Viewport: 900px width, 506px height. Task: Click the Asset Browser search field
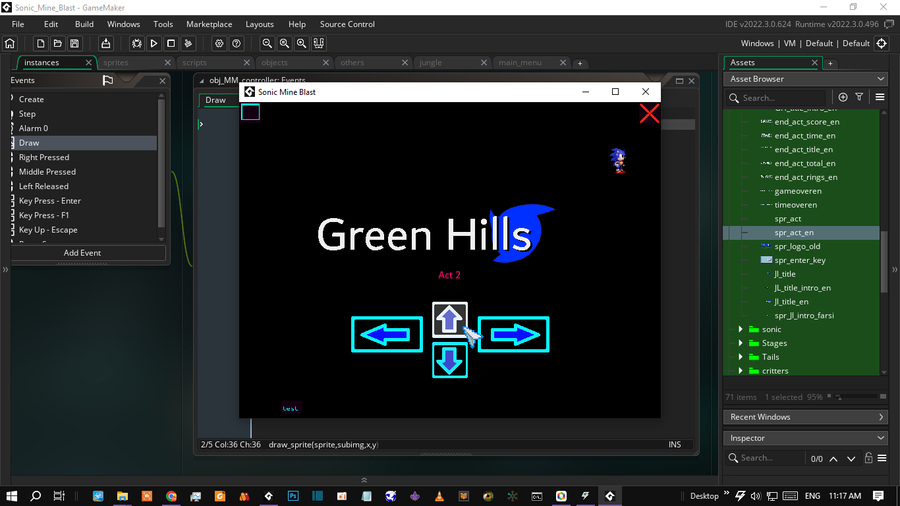click(x=776, y=98)
